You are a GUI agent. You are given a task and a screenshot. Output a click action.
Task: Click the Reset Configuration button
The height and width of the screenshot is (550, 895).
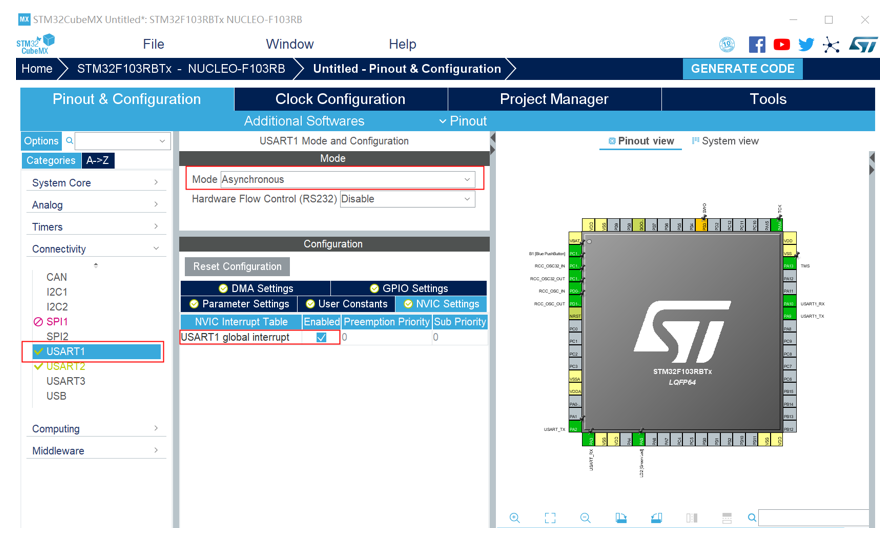237,266
